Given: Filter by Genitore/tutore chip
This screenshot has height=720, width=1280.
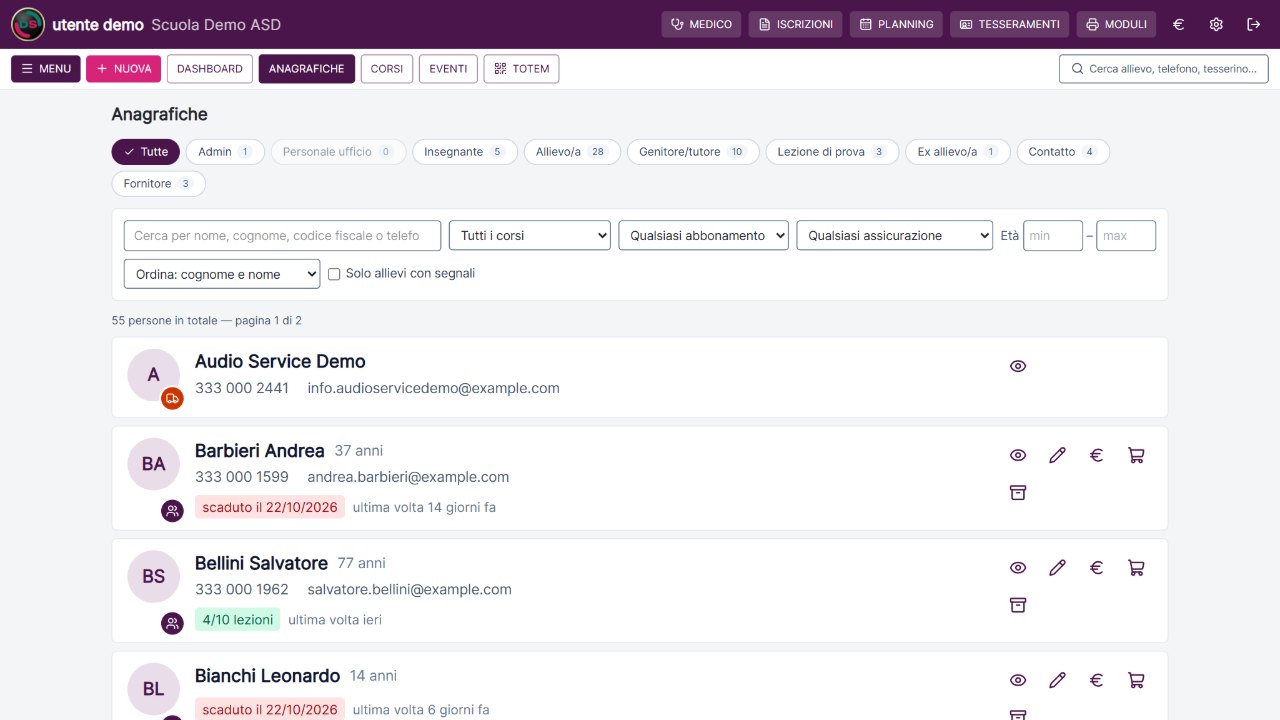Looking at the screenshot, I should [x=693, y=152].
